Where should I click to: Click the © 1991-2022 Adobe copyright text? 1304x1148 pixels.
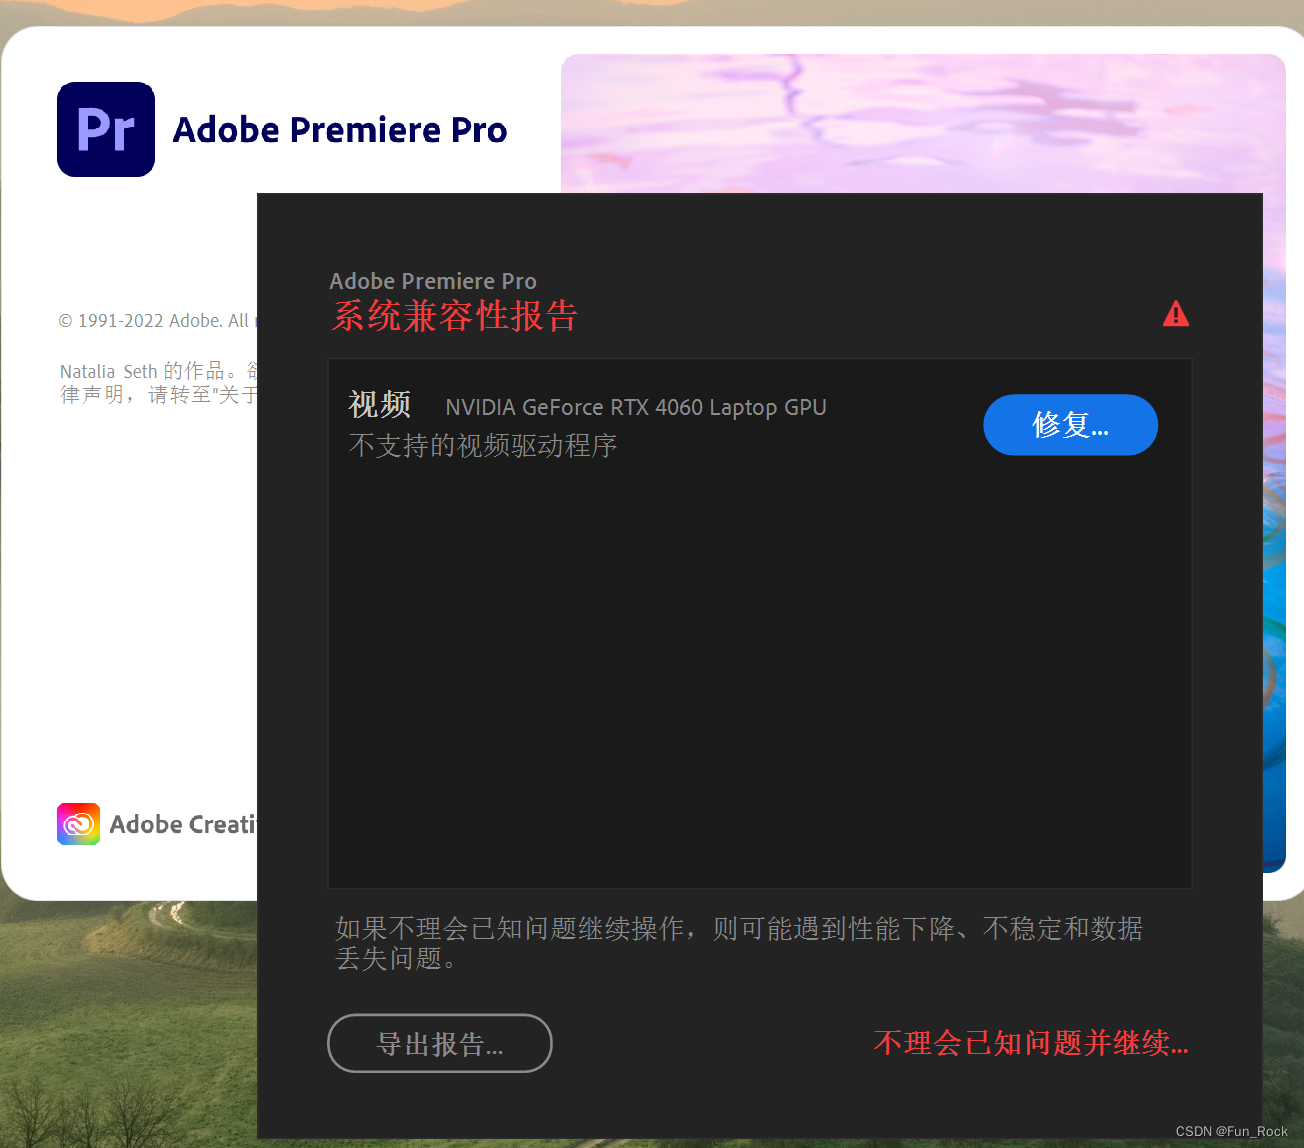tap(158, 321)
